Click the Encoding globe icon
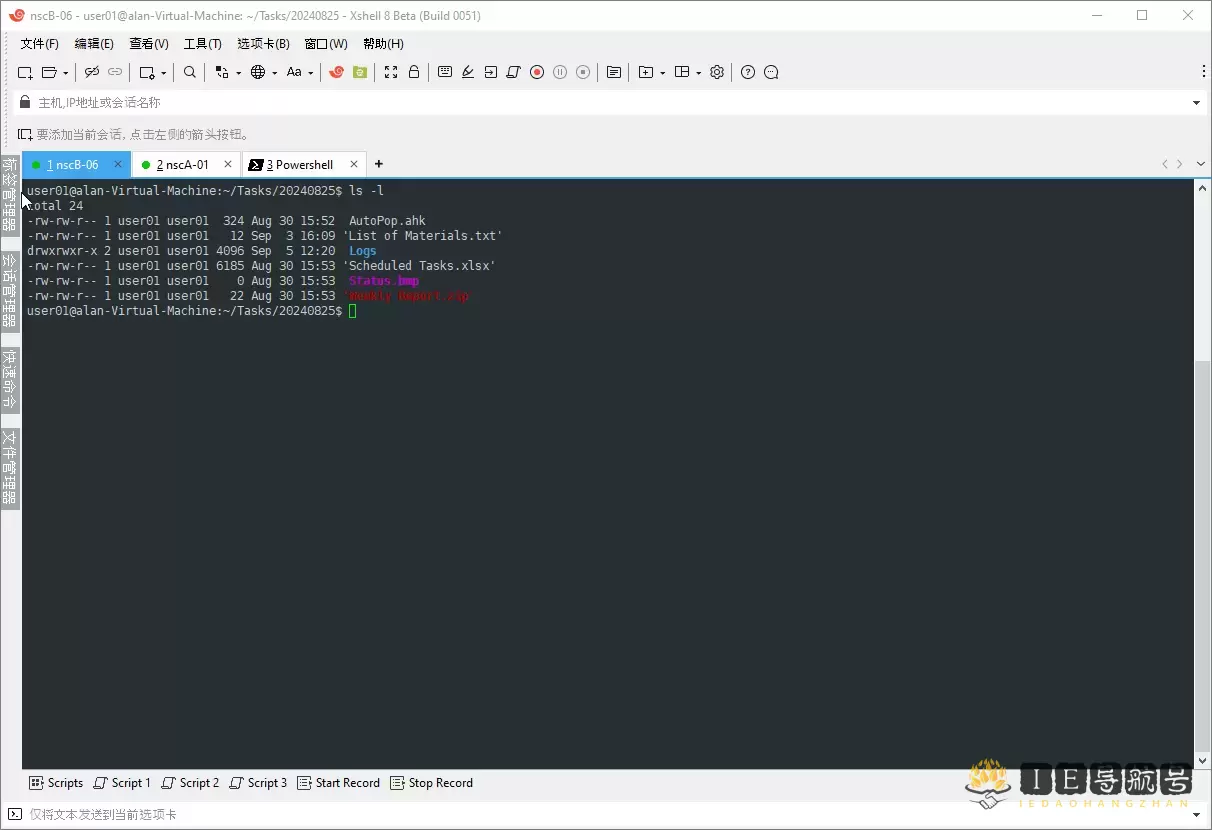Screen dimensions: 1212x830 click(x=258, y=72)
